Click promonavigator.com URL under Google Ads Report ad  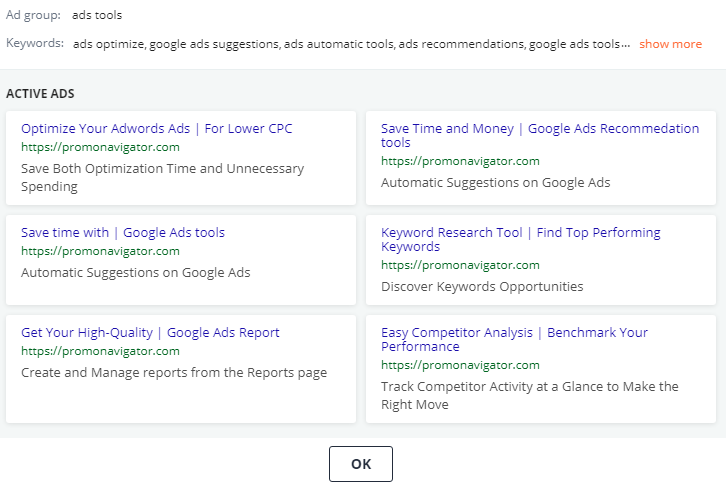point(100,351)
